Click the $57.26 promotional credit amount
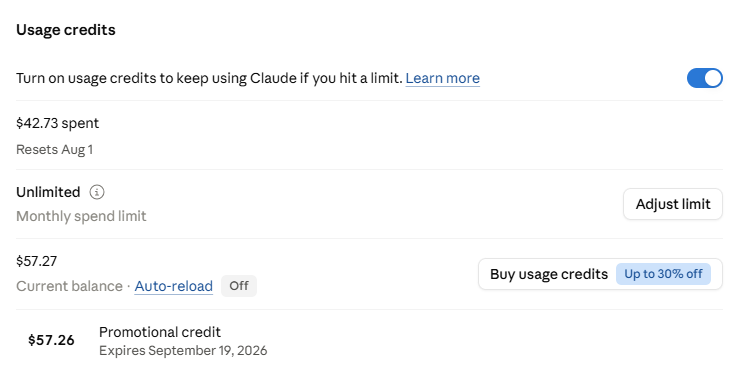This screenshot has width=742, height=385. pos(51,340)
